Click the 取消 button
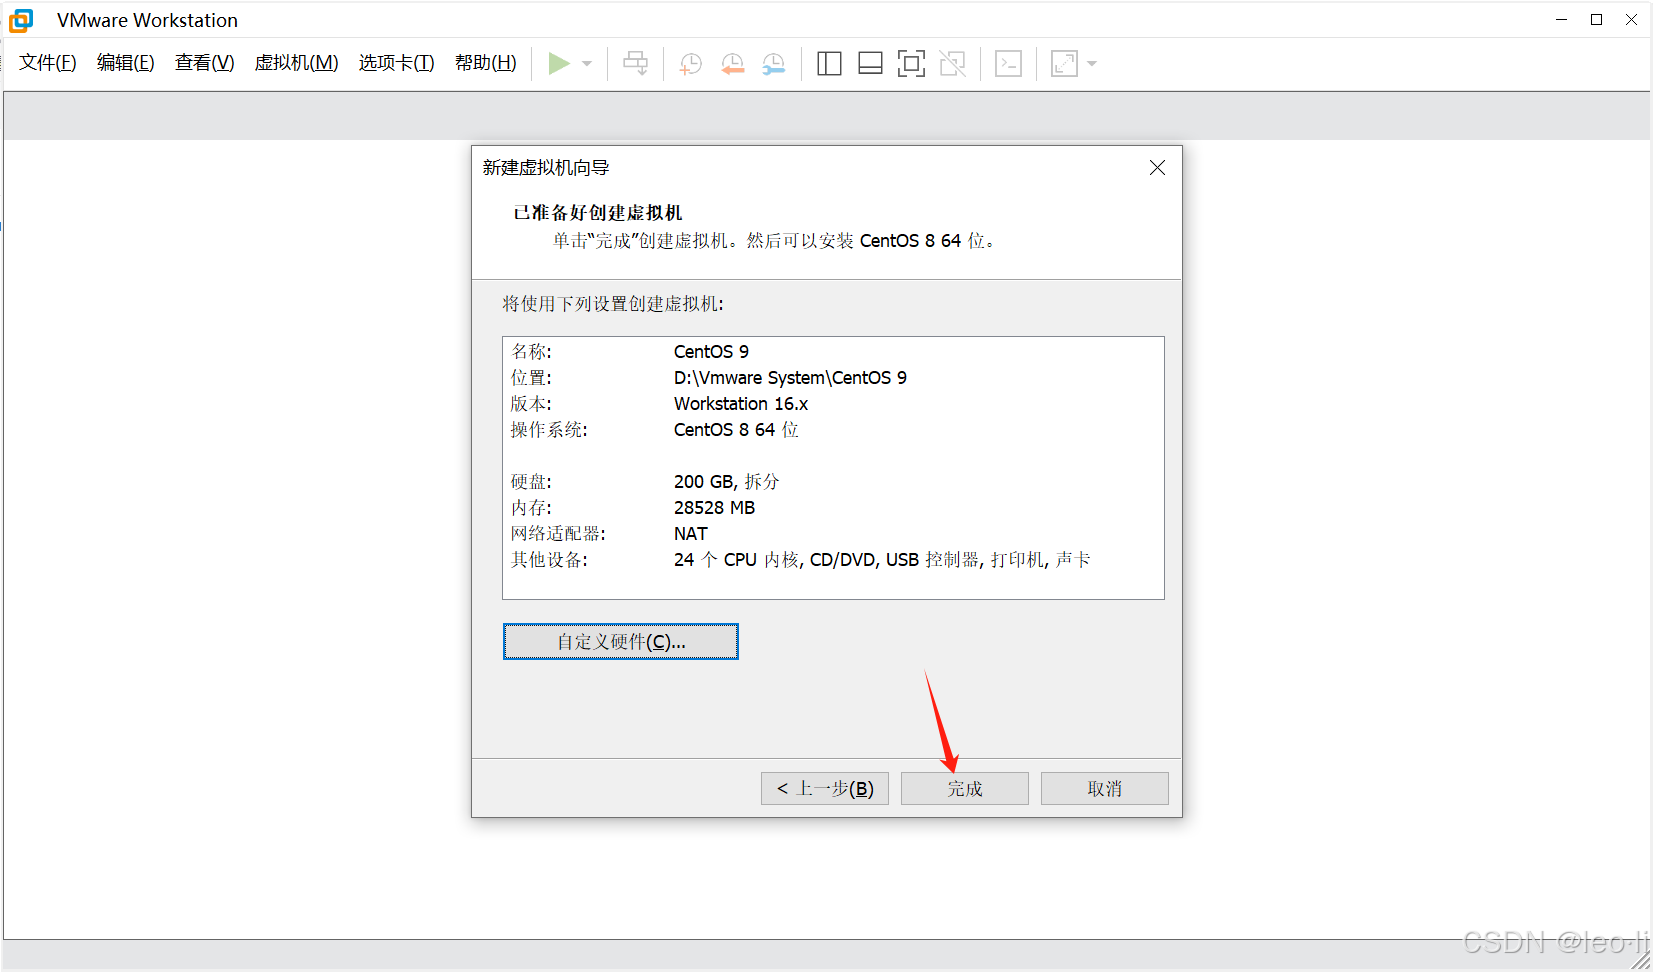 pos(1105,789)
